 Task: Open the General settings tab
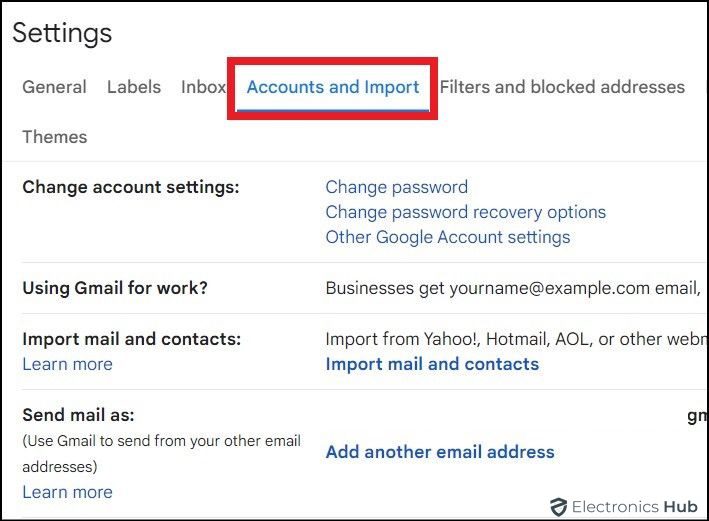(54, 87)
